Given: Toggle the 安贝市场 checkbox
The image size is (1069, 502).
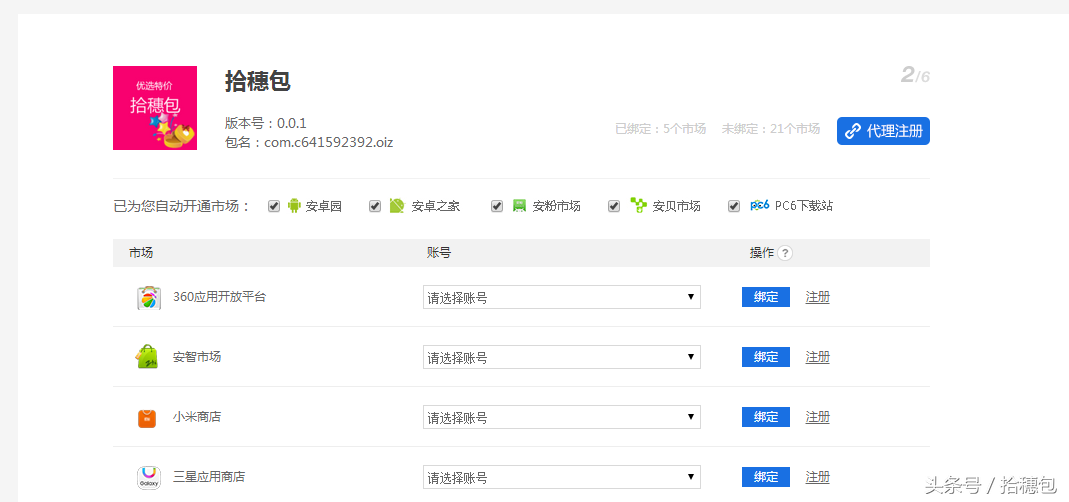Looking at the screenshot, I should click(614, 205).
